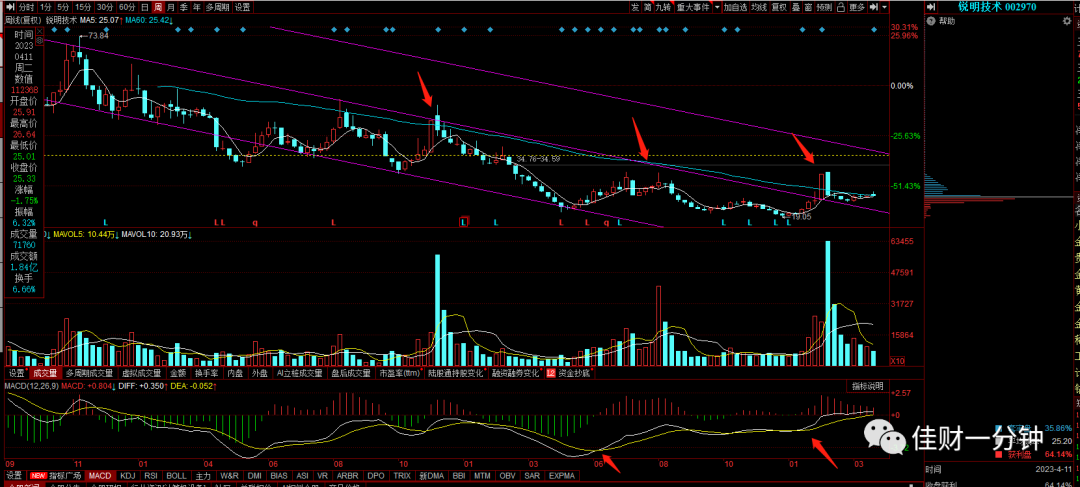1080x487 pixels.
Task: Select the 内盘 tab
Action: 236,373
